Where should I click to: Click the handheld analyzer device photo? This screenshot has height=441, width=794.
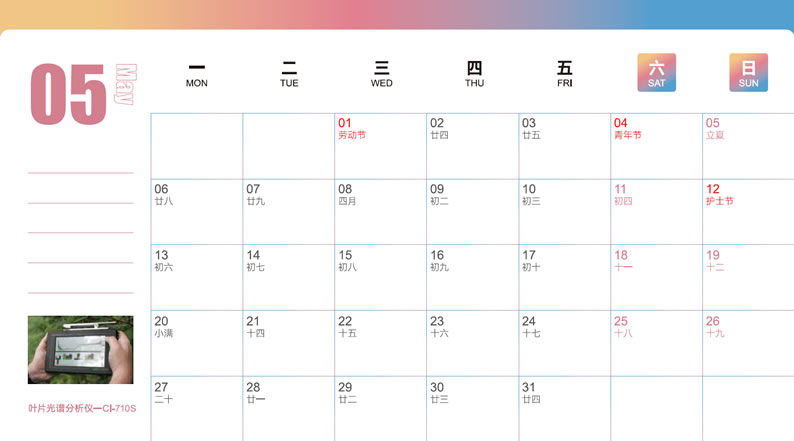(80, 349)
